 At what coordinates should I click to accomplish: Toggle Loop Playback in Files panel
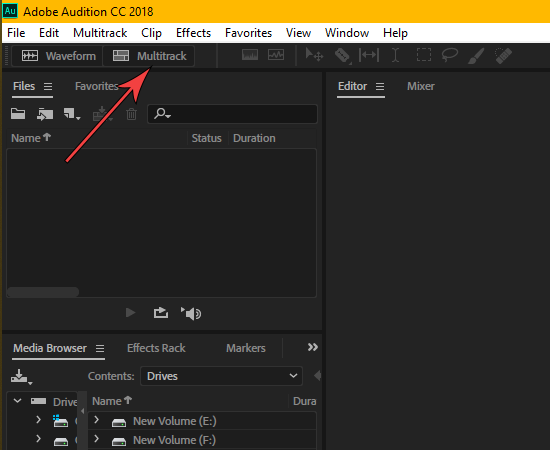(x=161, y=313)
